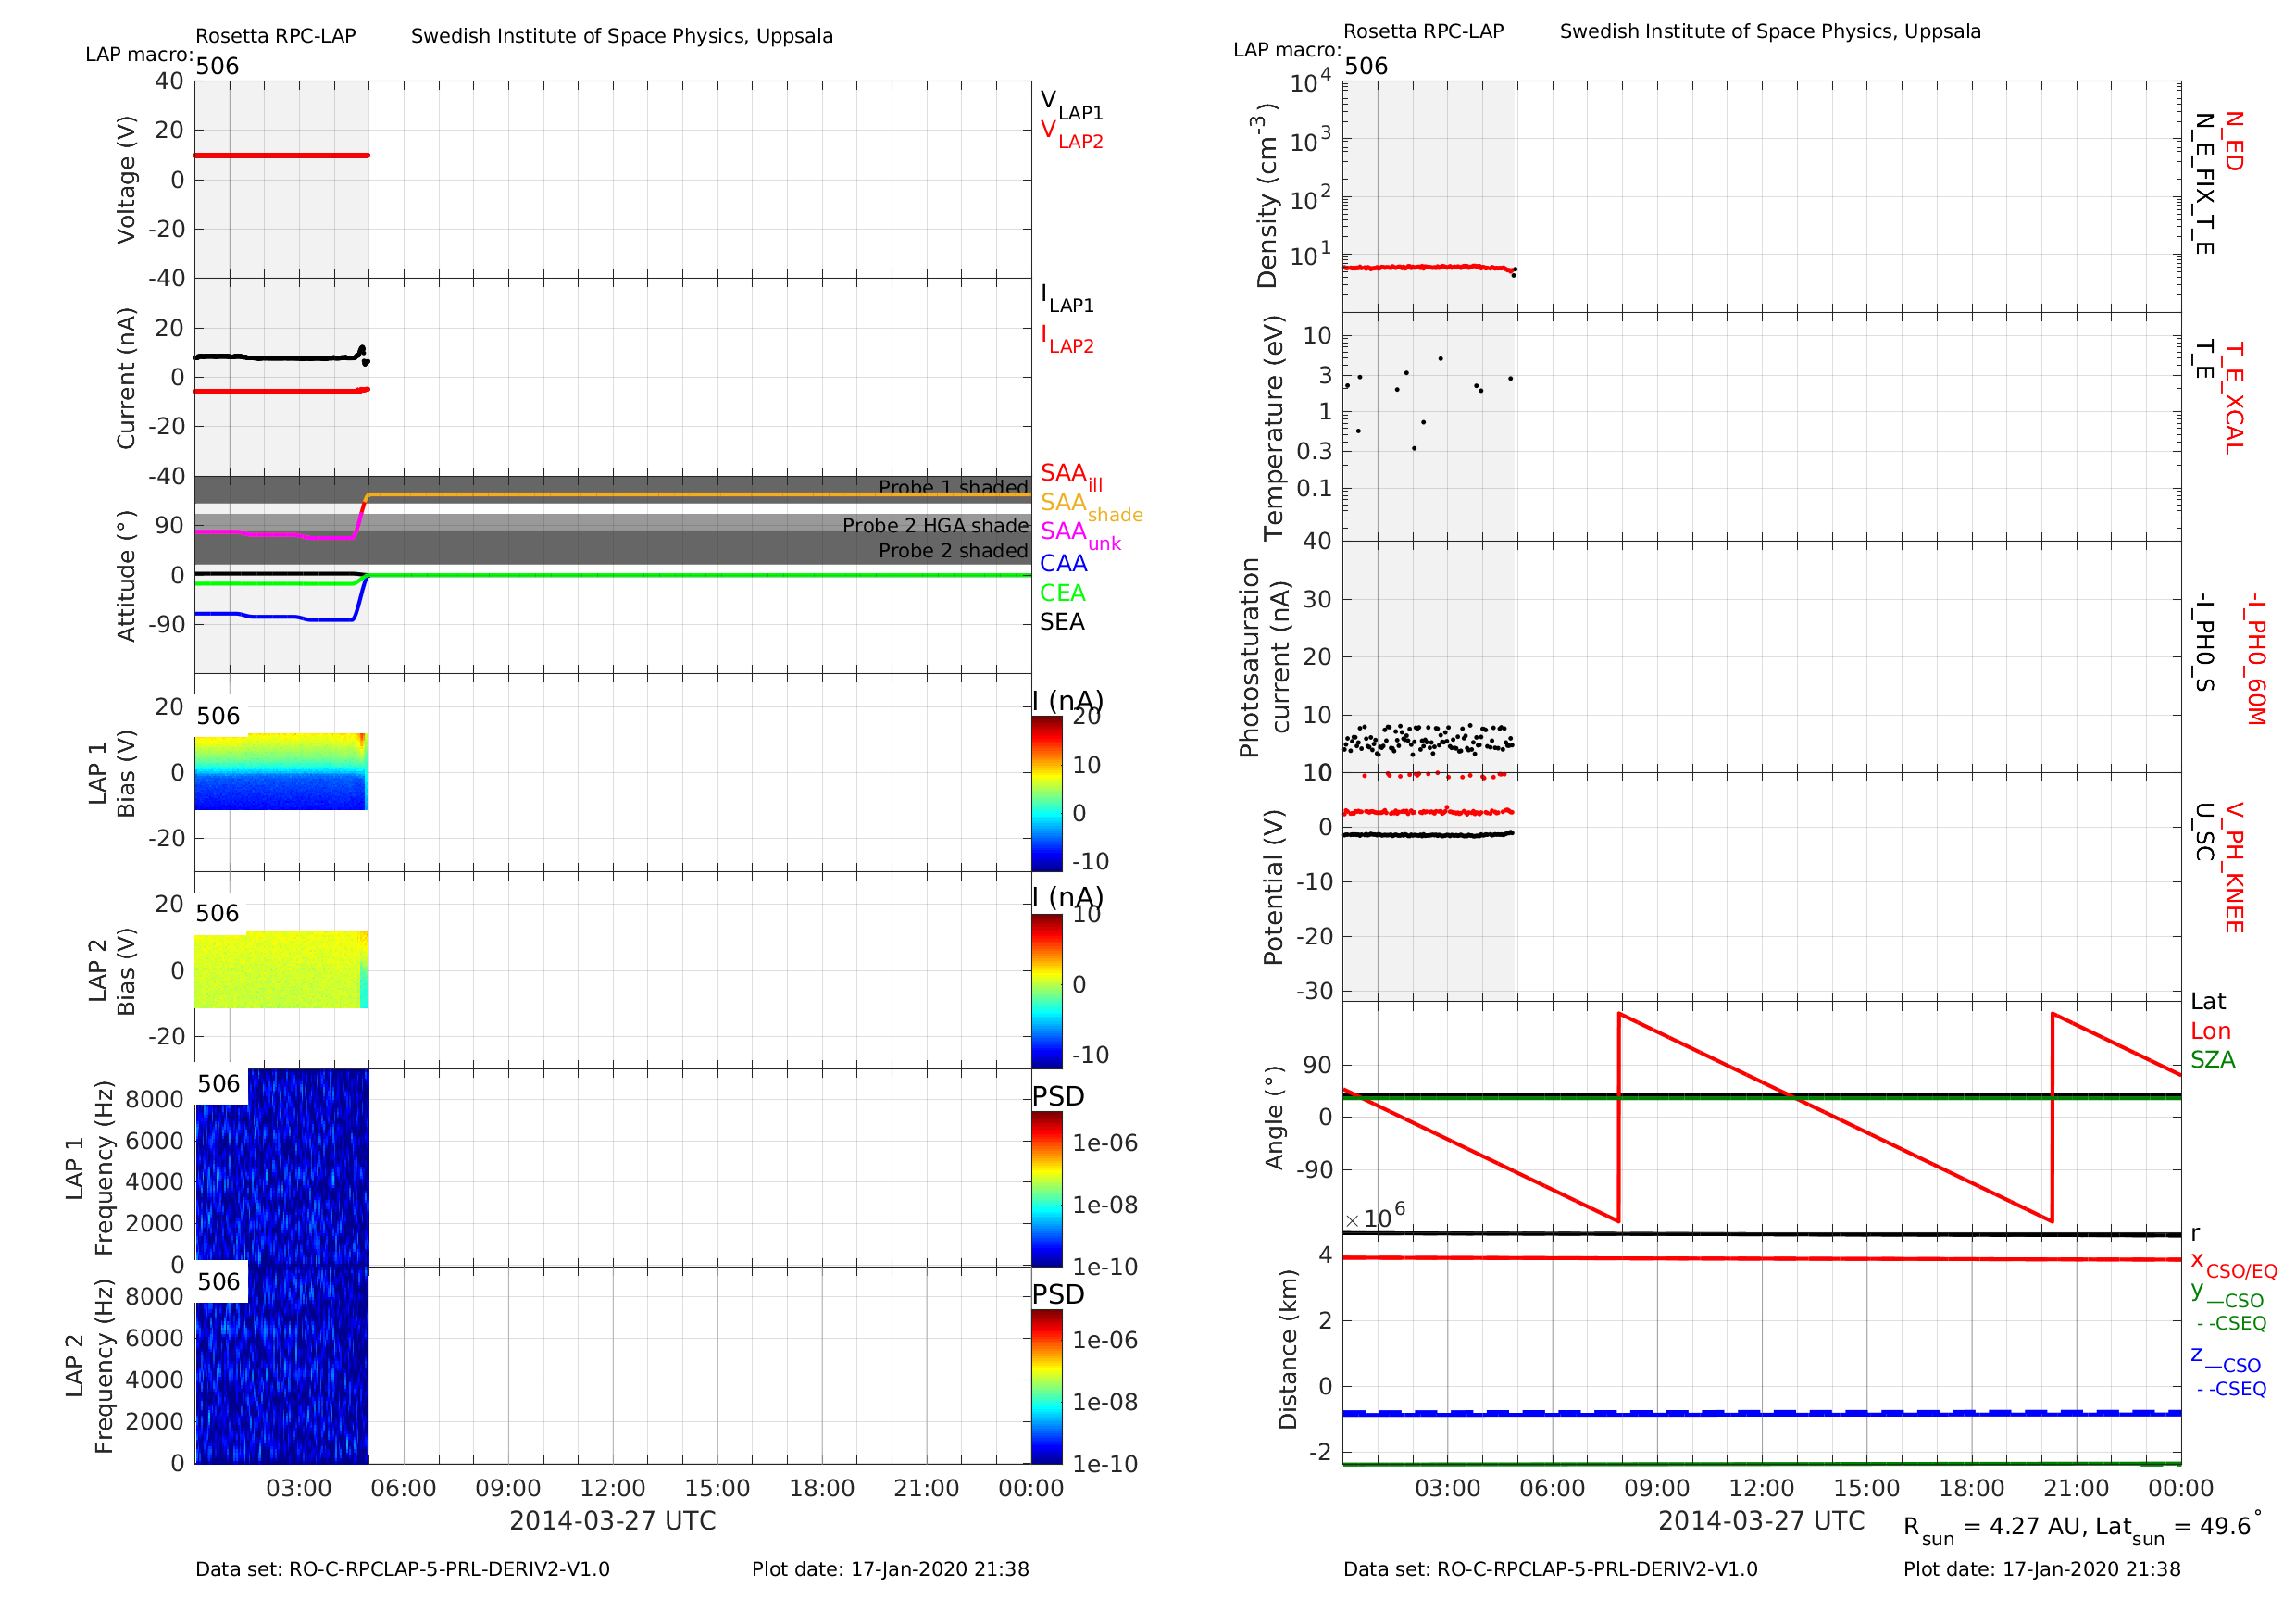This screenshot has height=1624, width=2296.
Task: Click the 'Distance (km)' axis label
Action: point(1287,1350)
